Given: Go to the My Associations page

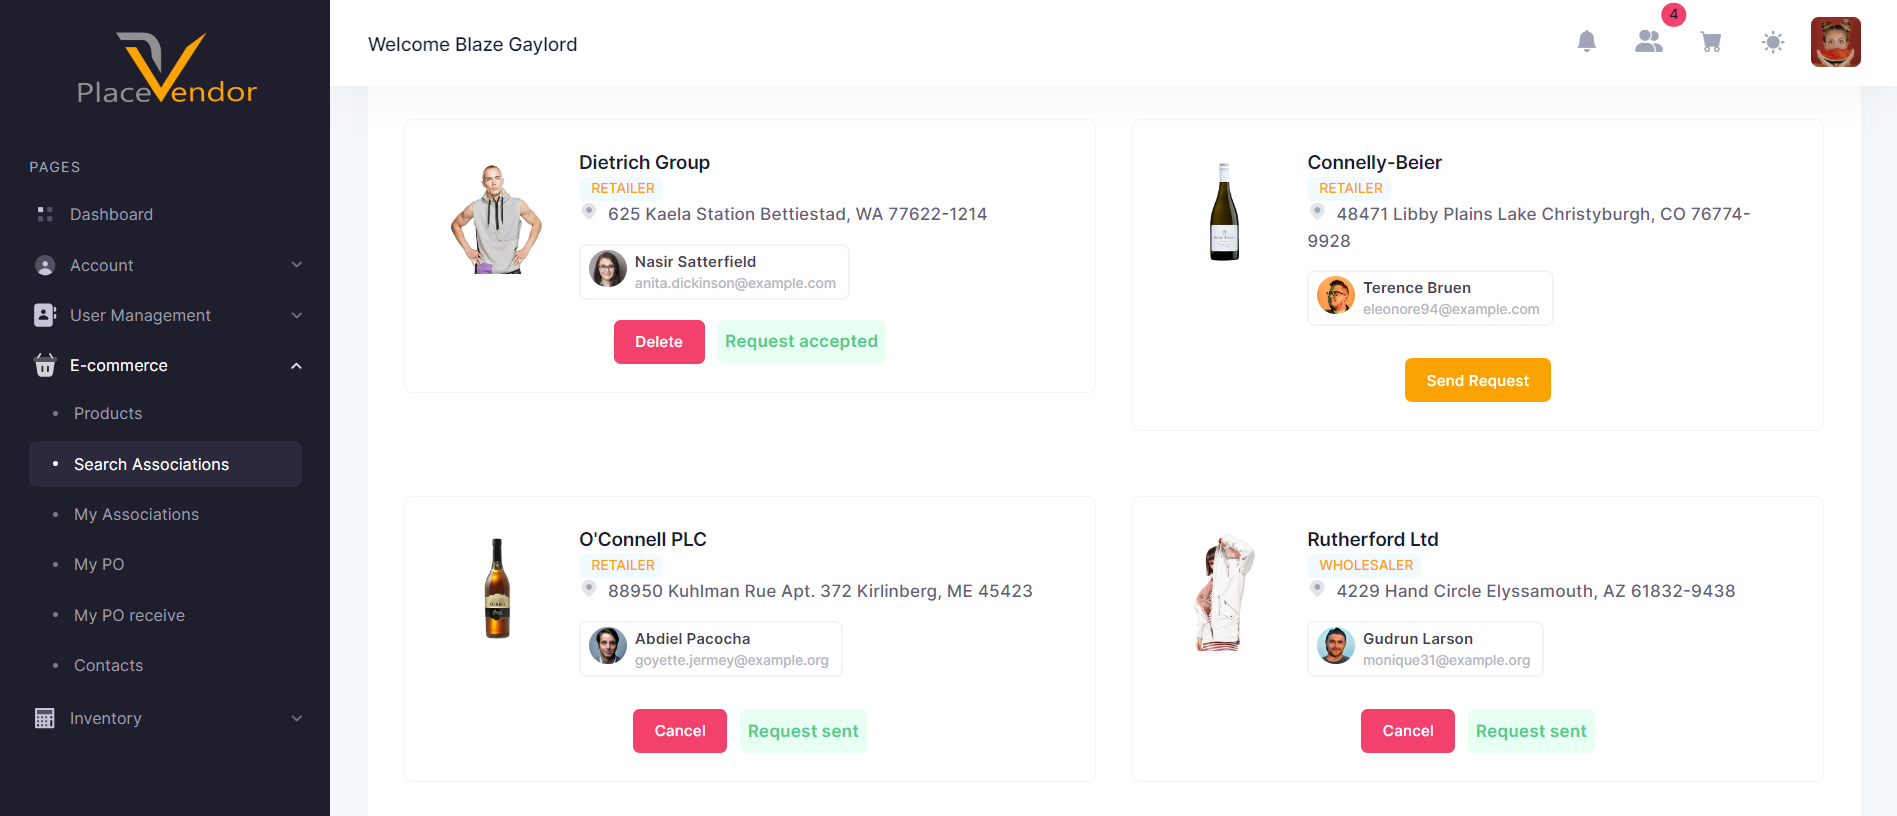Looking at the screenshot, I should (x=136, y=514).
